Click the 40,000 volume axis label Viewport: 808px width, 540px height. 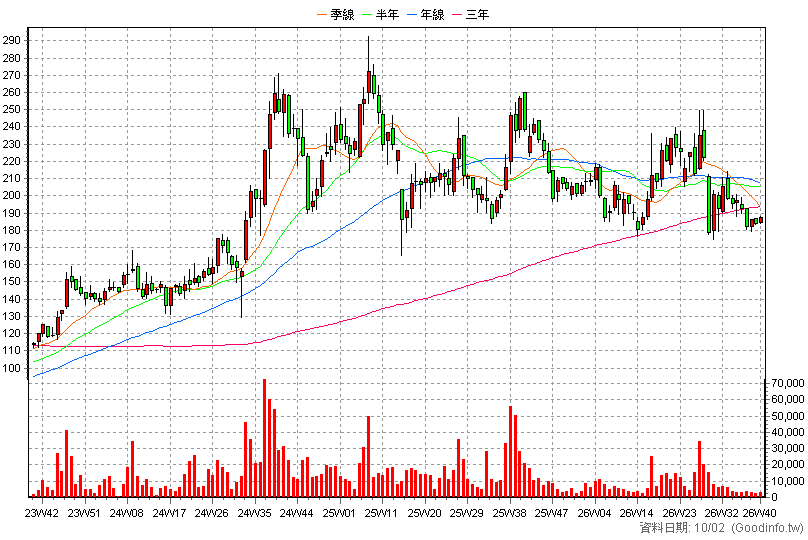(787, 432)
